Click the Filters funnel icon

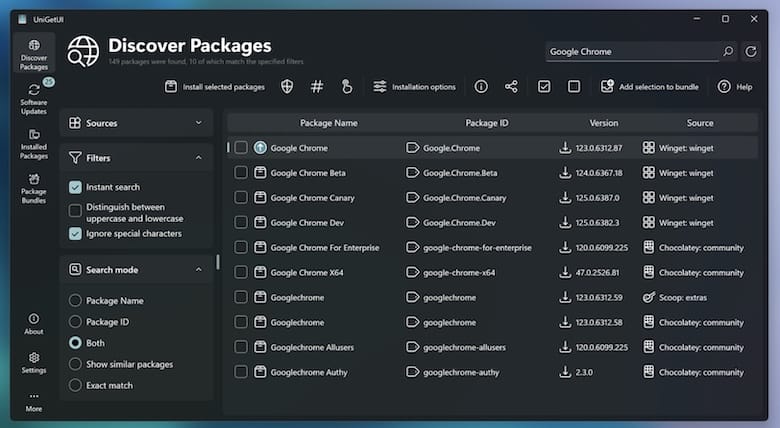click(75, 157)
